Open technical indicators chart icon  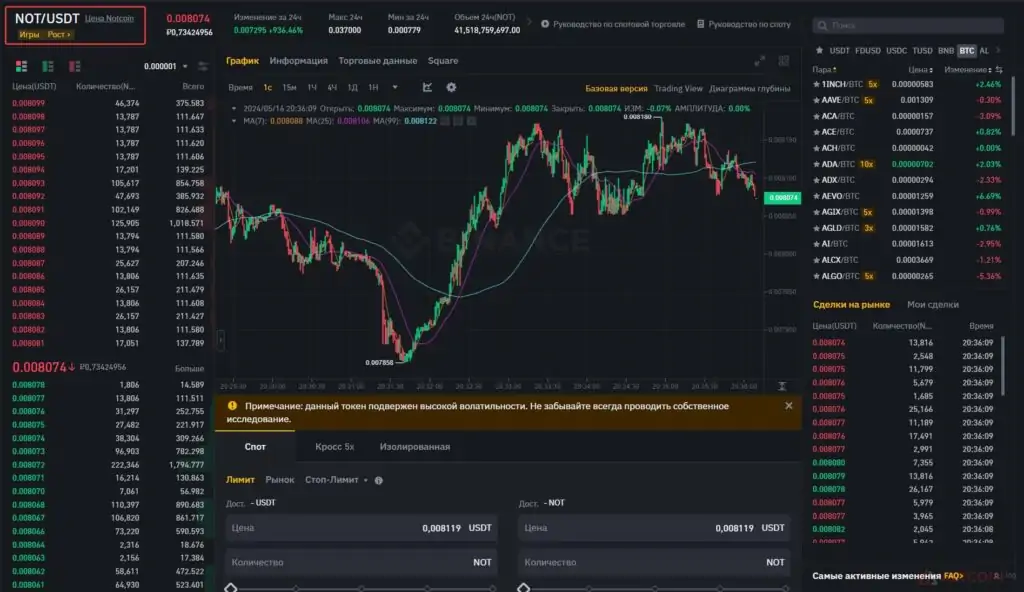(427, 87)
